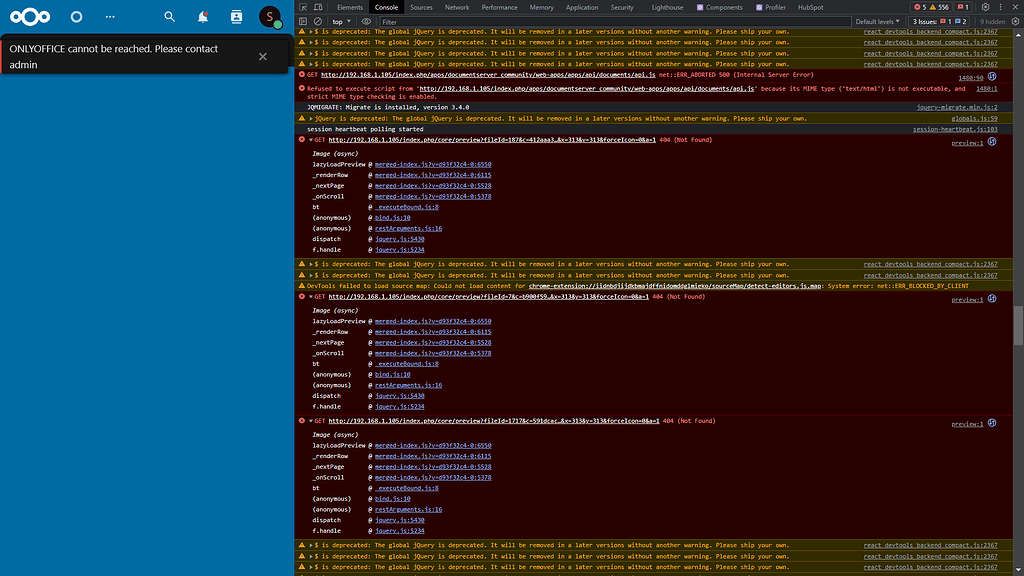1024x576 pixels.
Task: Open the Contacts menu icon
Action: click(x=236, y=17)
